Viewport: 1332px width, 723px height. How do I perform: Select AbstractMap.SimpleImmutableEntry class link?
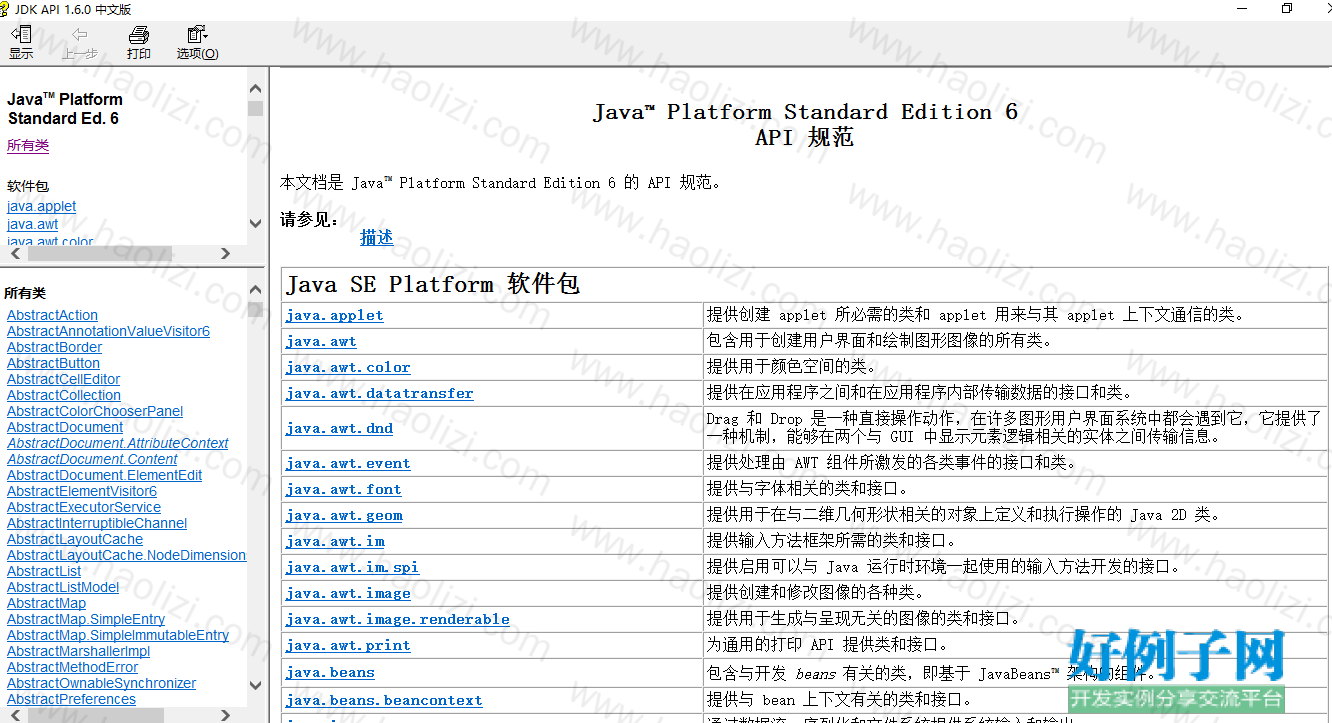(x=118, y=635)
